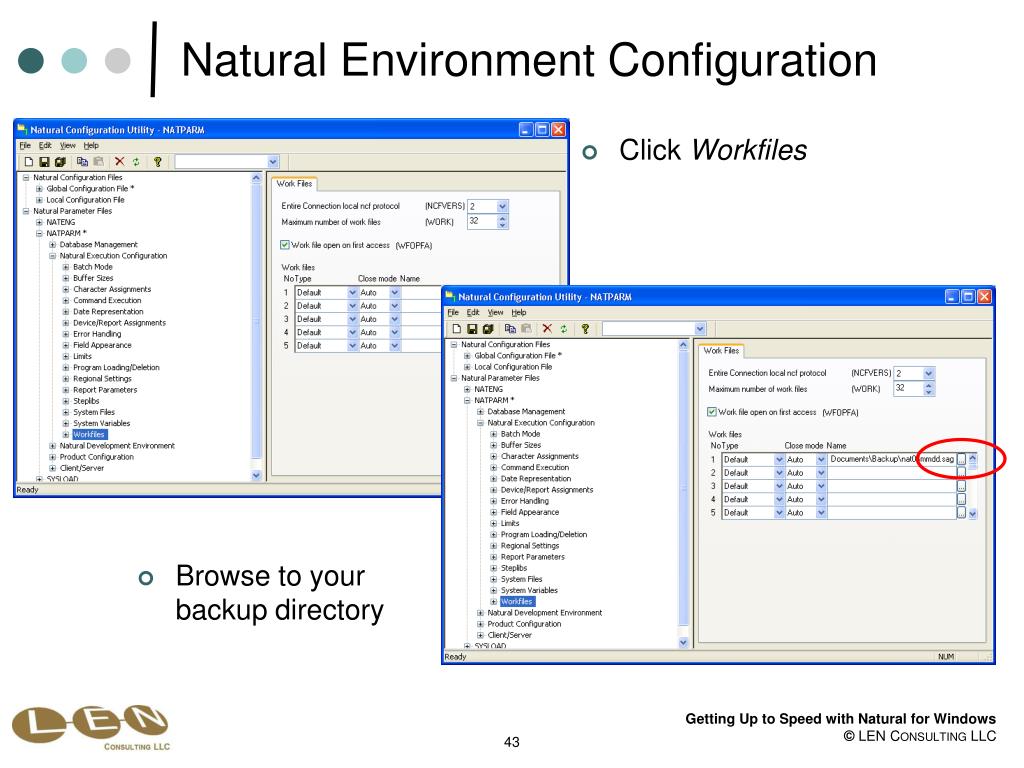Click green Refresh icon in back window
Image resolution: width=1024 pixels, height=768 pixels.
tap(136, 161)
